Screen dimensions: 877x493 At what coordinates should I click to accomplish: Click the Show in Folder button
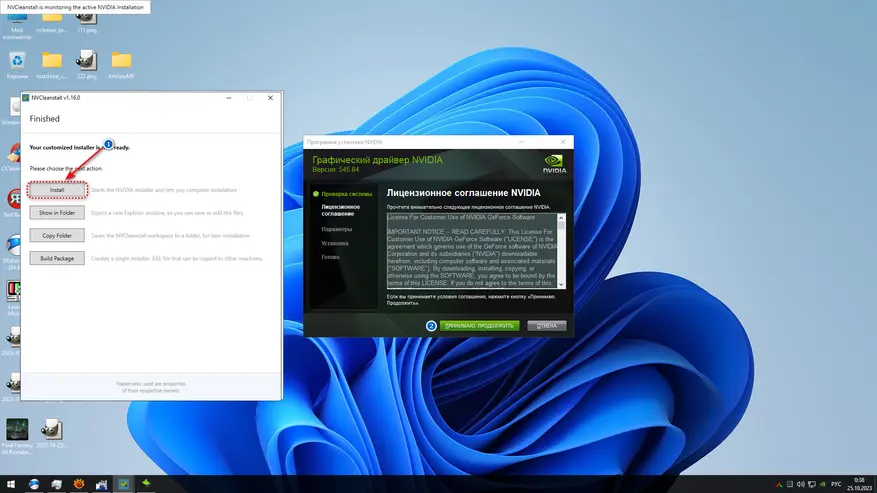click(x=58, y=213)
